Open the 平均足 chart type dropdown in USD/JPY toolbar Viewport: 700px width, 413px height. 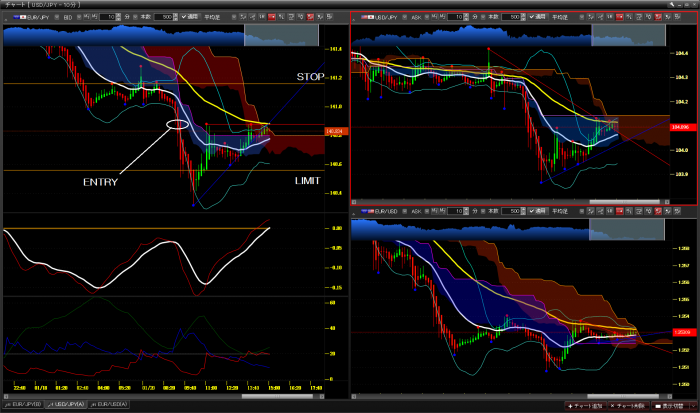582,17
